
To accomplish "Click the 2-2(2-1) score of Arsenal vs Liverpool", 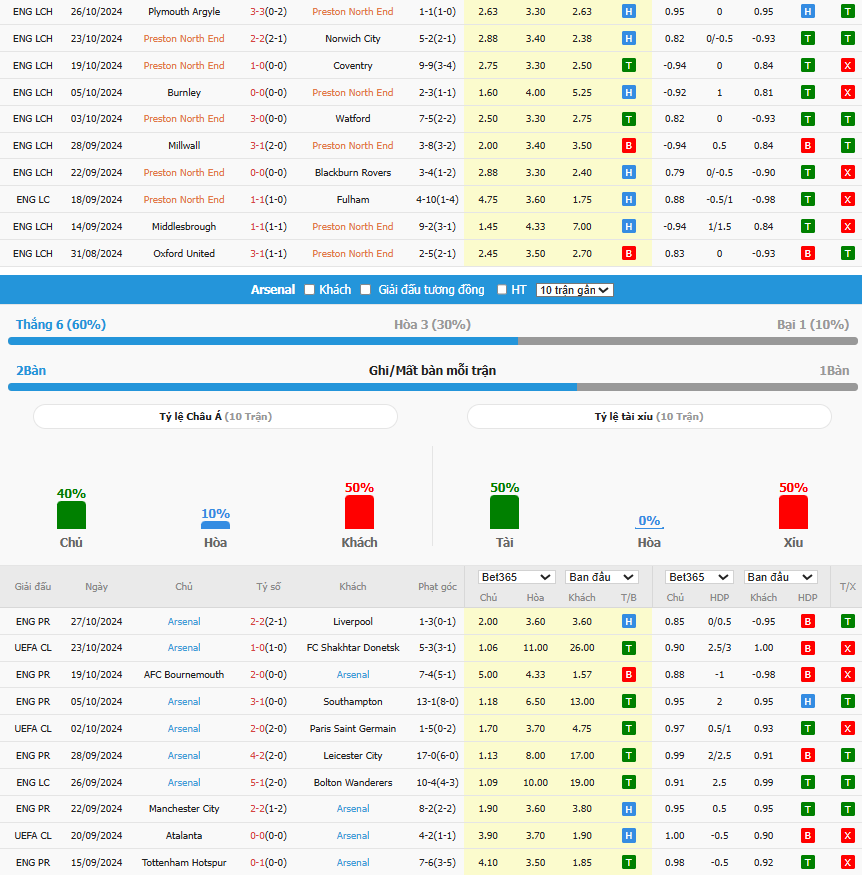I will coord(268,621).
